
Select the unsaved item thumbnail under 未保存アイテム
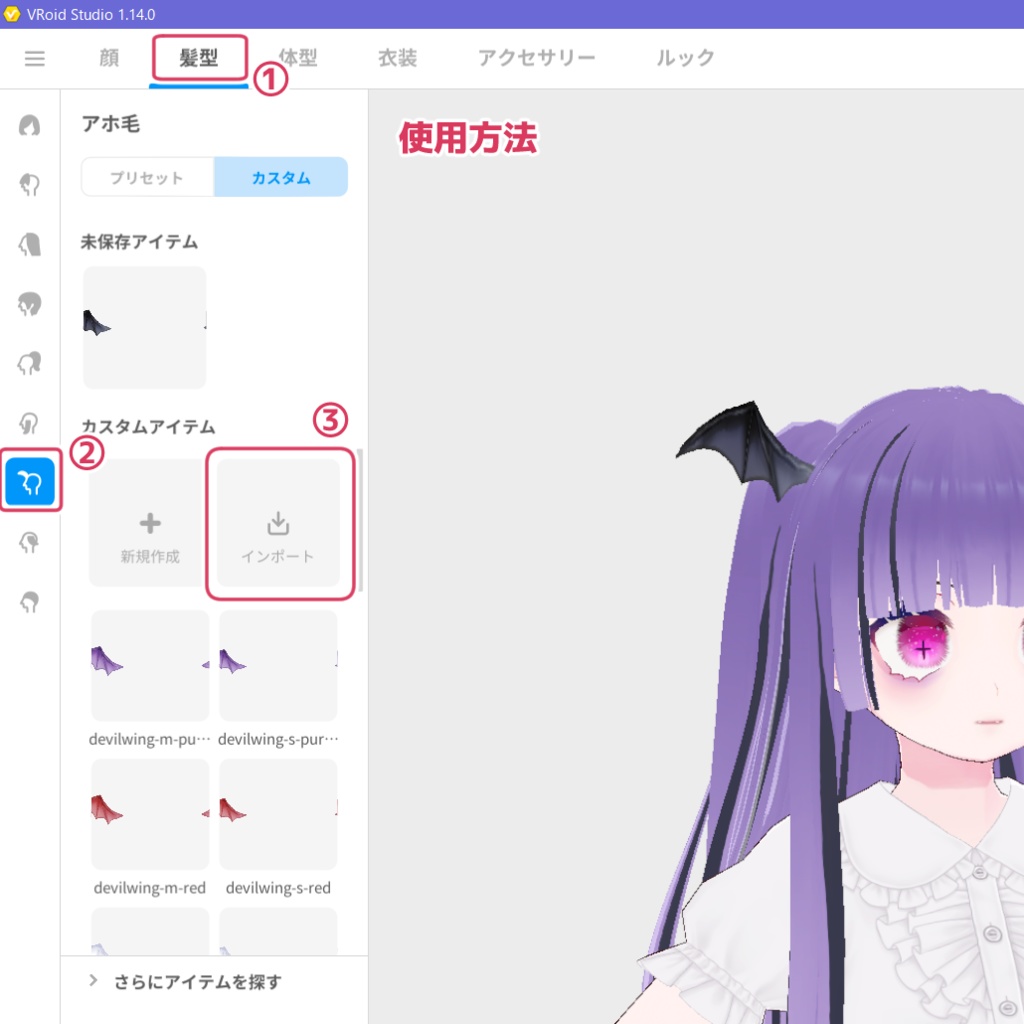[x=144, y=327]
